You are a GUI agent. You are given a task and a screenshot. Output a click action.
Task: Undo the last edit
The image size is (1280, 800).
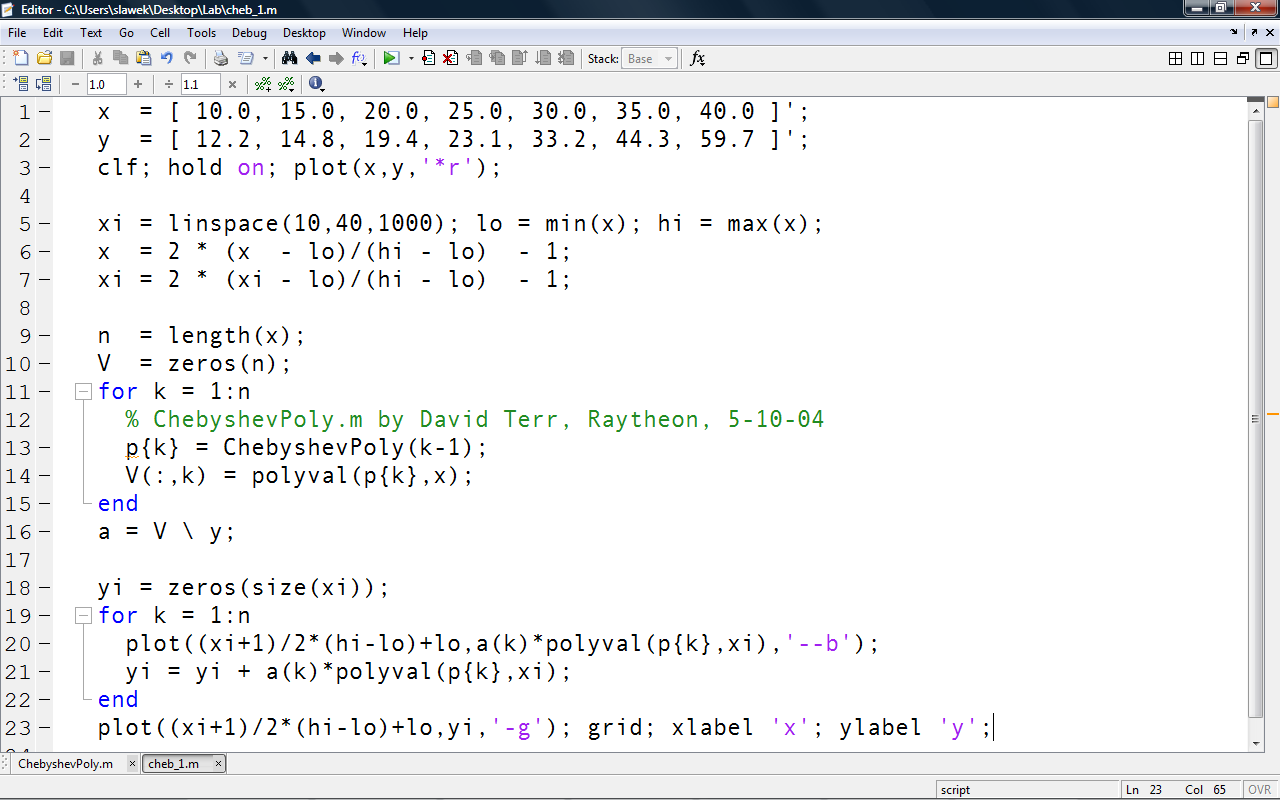click(166, 59)
